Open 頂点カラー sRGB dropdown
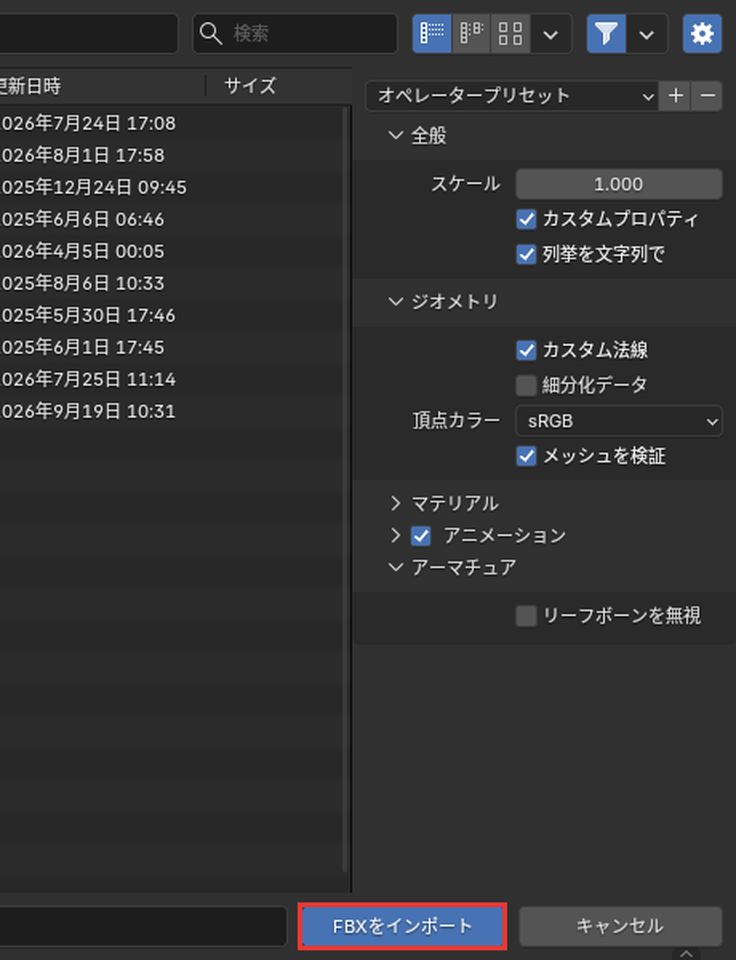The image size is (736, 960). coord(618,421)
